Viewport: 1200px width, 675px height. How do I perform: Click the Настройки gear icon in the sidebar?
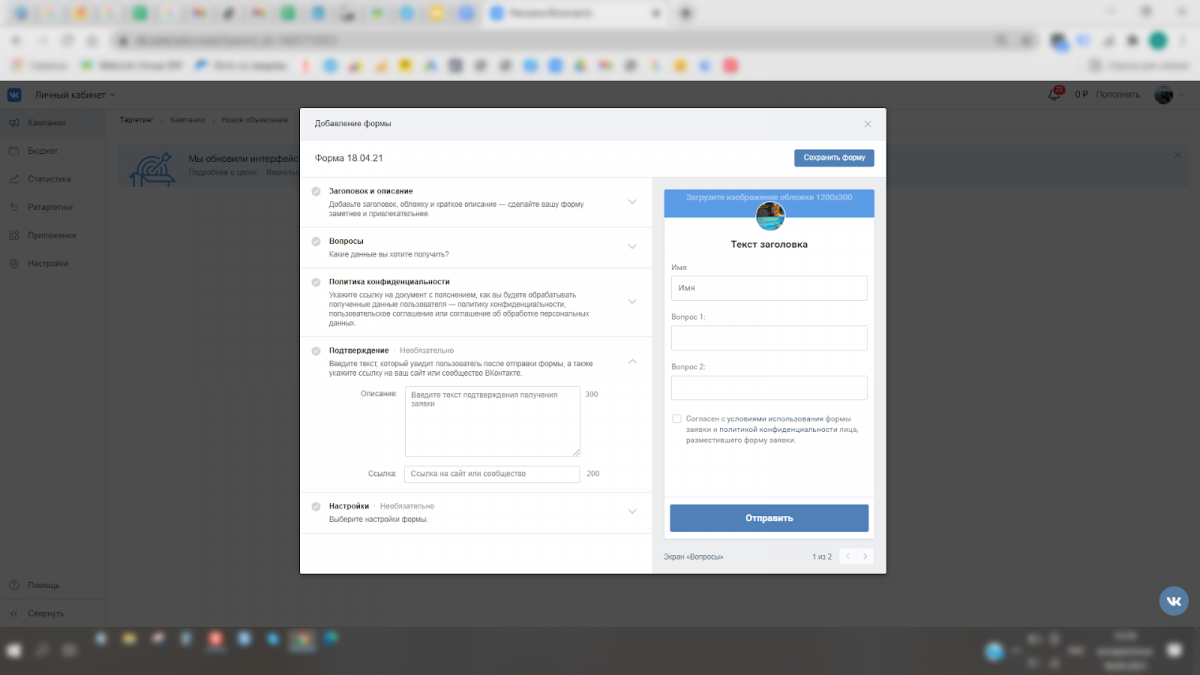click(x=14, y=264)
